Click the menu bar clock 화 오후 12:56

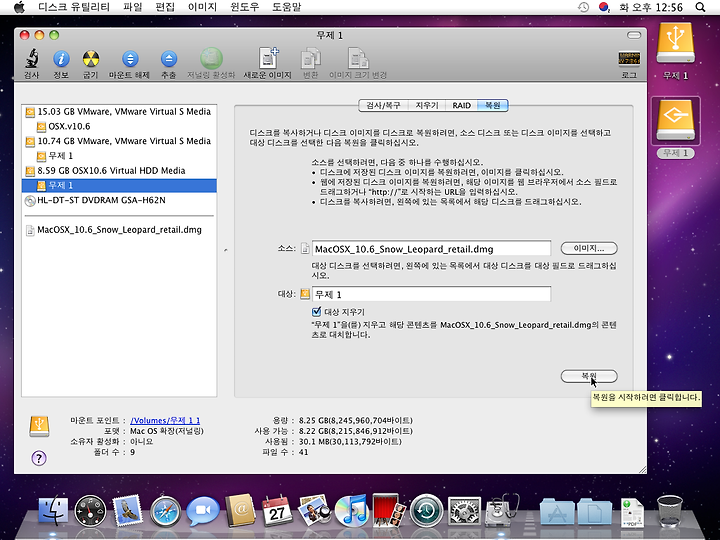[651, 7]
